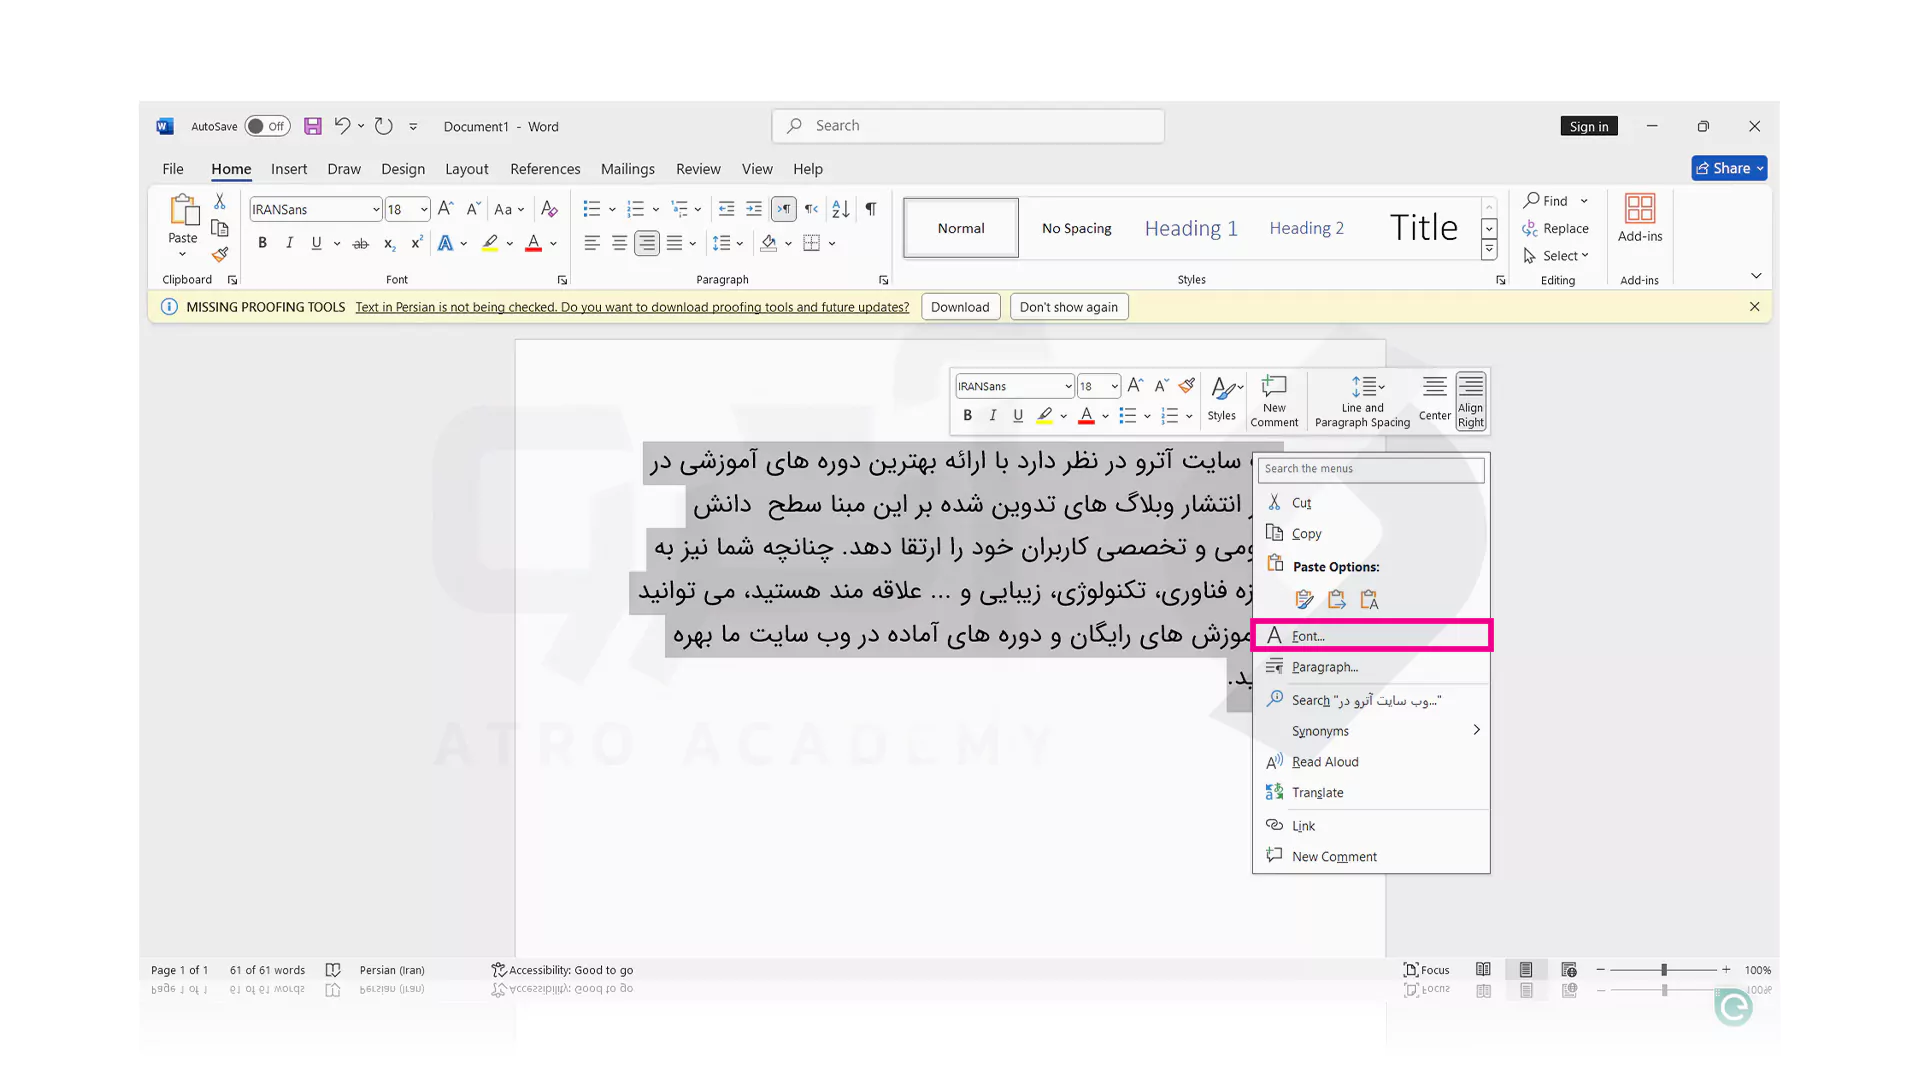Apply the Heading 1 style
Viewport: 1920px width, 1080px height.
(x=1191, y=228)
